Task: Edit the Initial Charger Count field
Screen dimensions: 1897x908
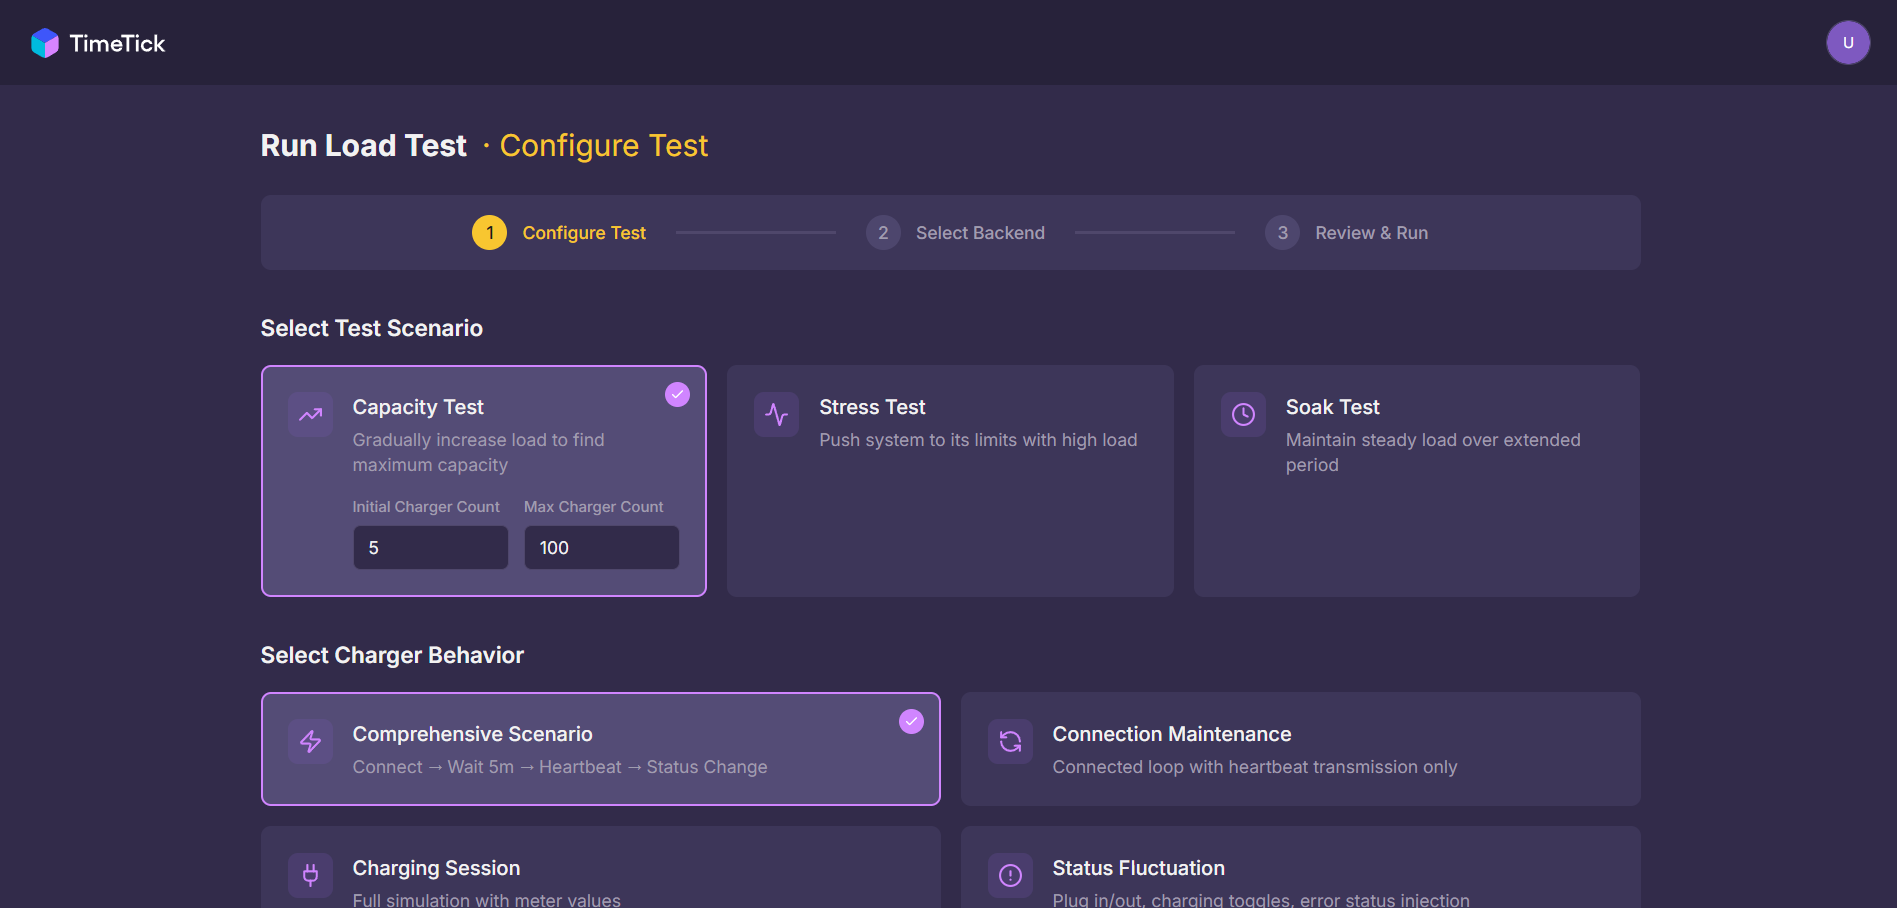Action: tap(430, 547)
